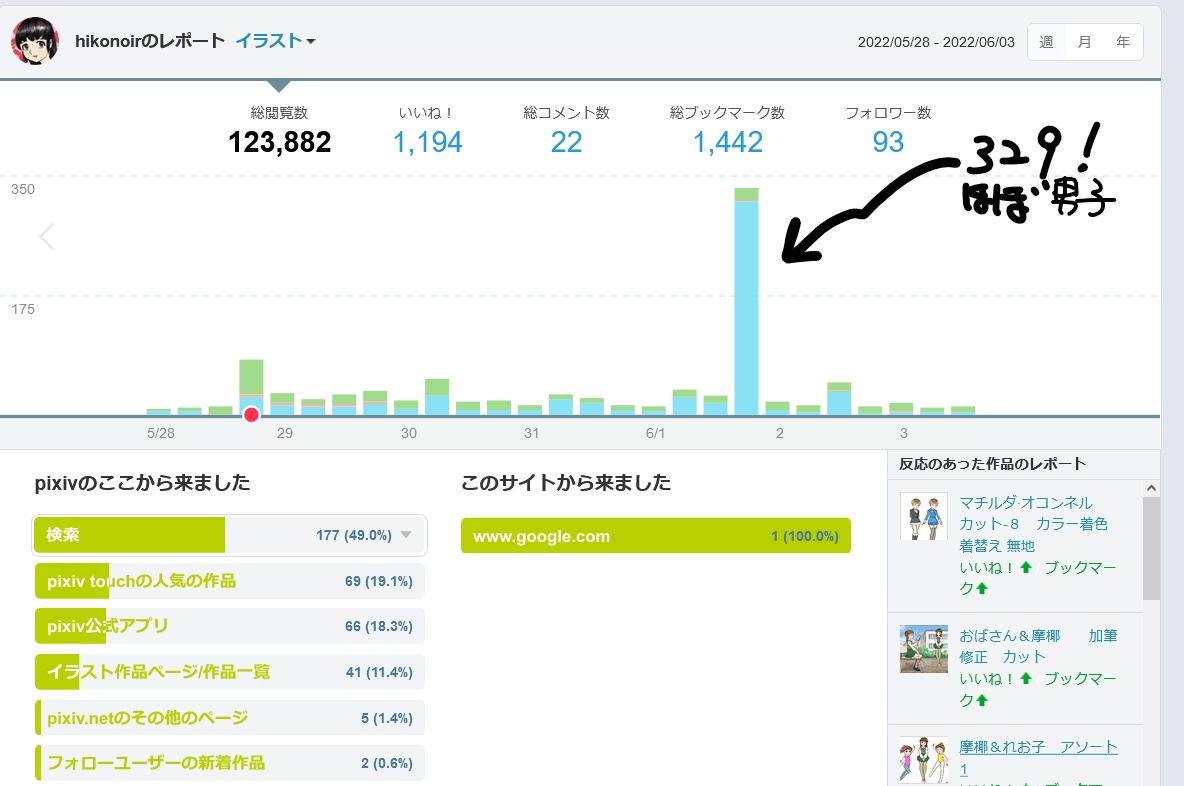Click the works list scrollbar thumb

[1151, 548]
